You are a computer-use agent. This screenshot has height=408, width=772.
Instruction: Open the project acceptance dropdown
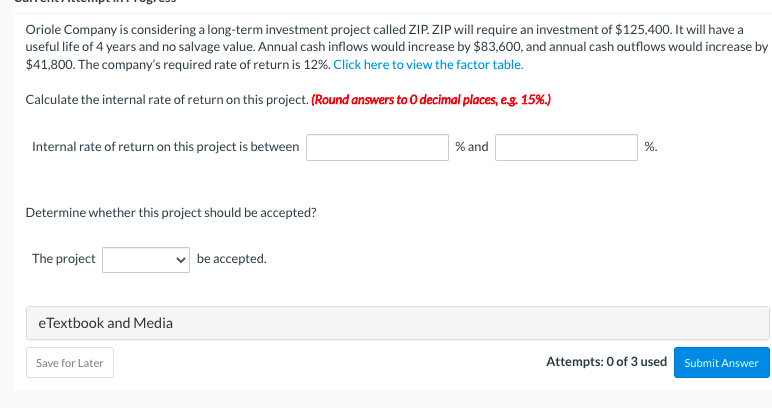[x=146, y=259]
